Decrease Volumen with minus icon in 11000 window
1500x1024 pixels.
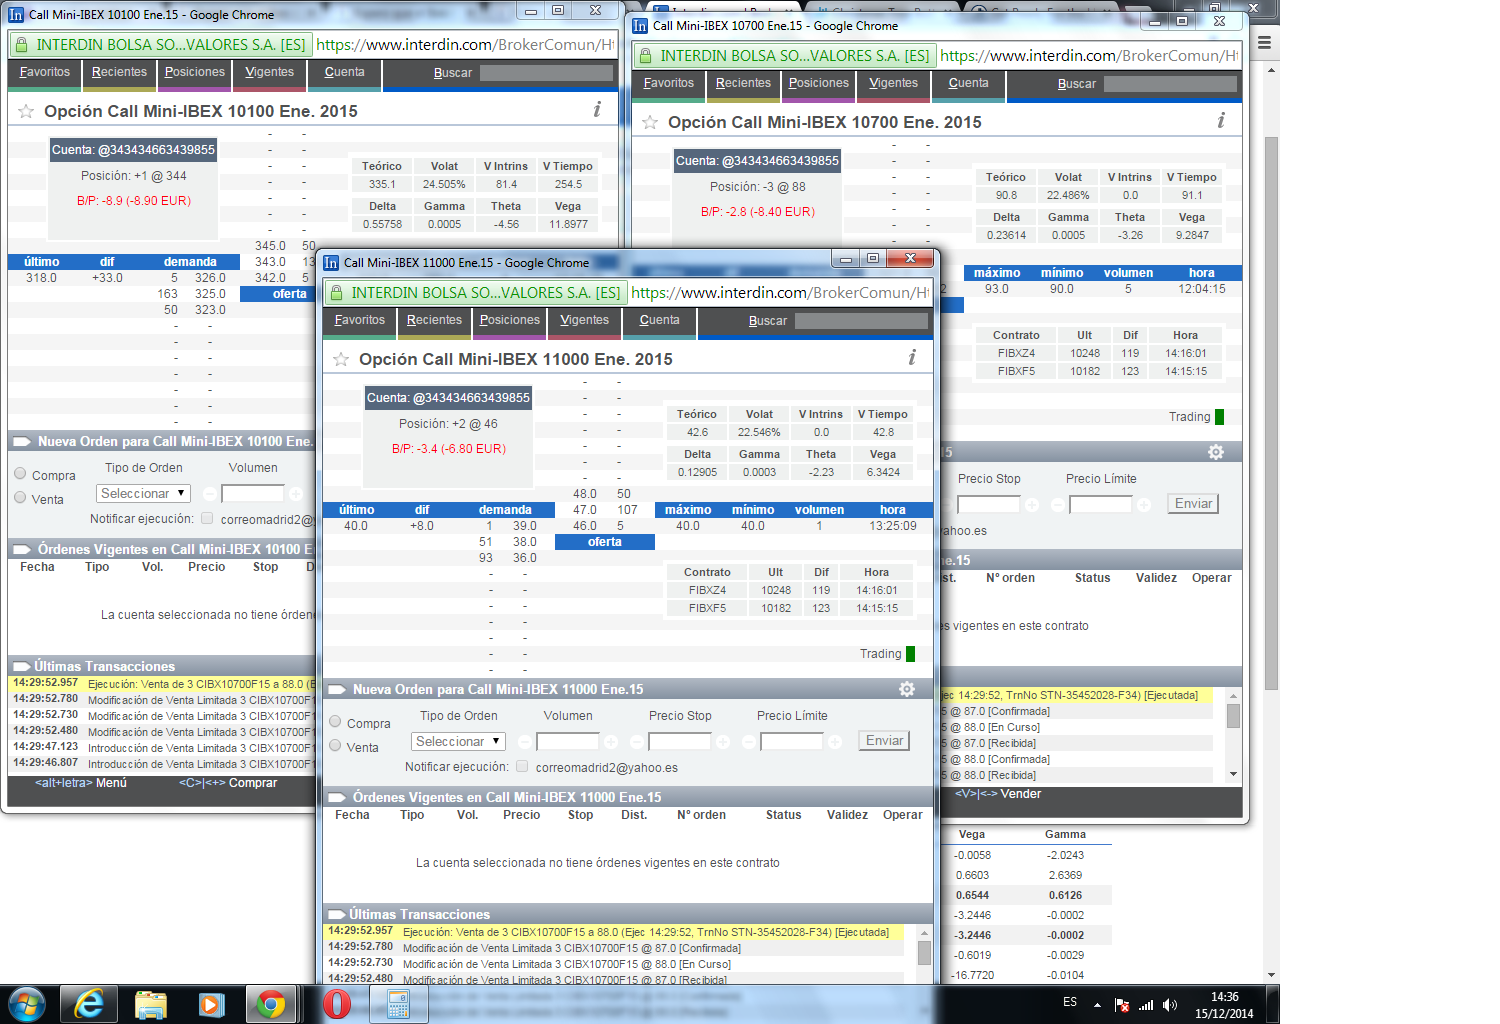[525, 742]
